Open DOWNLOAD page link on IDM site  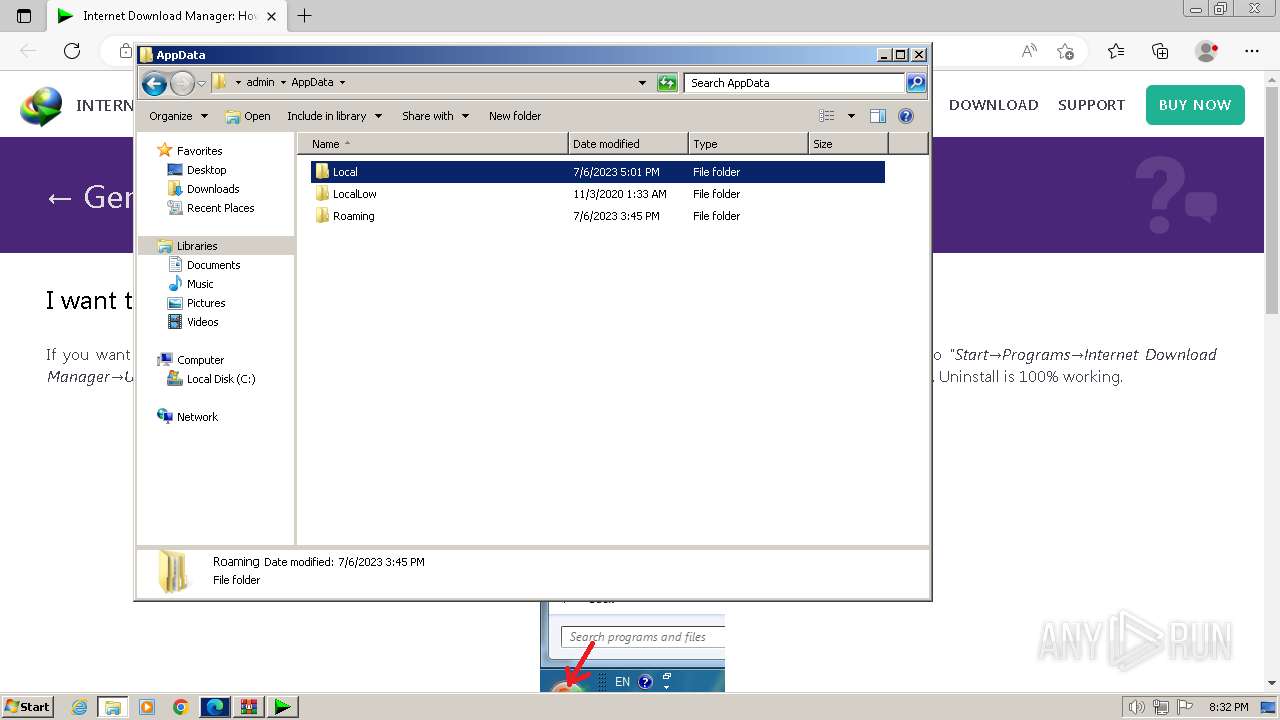[993, 105]
